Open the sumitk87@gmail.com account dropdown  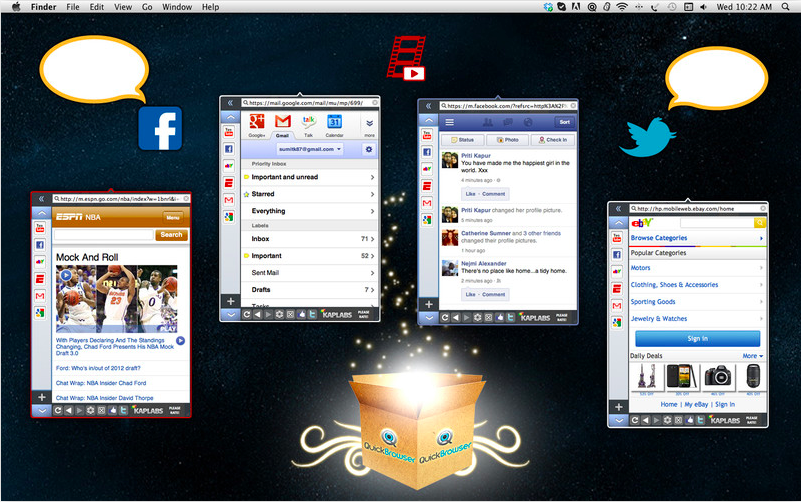click(310, 149)
